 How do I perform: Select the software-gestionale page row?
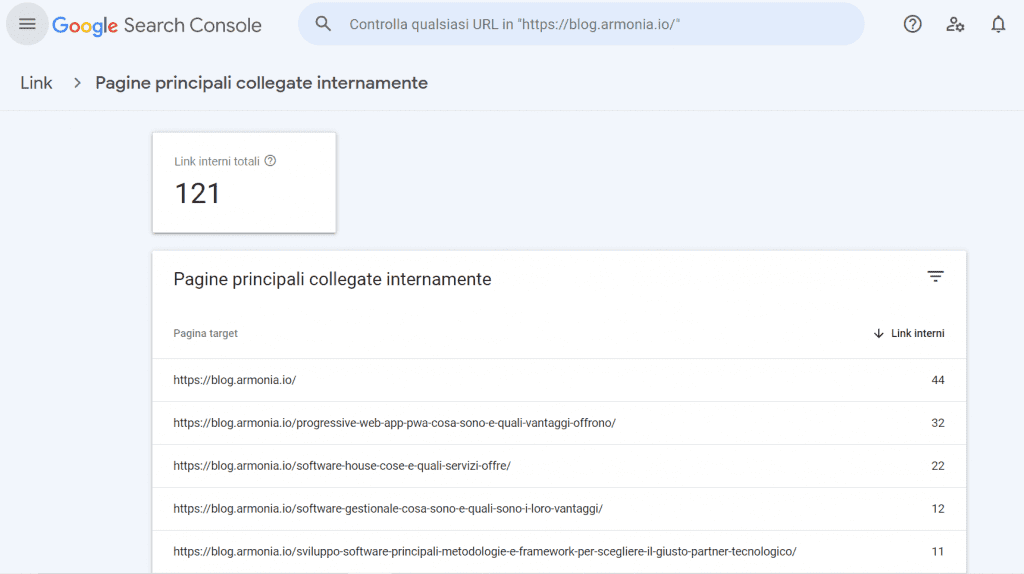click(x=388, y=509)
